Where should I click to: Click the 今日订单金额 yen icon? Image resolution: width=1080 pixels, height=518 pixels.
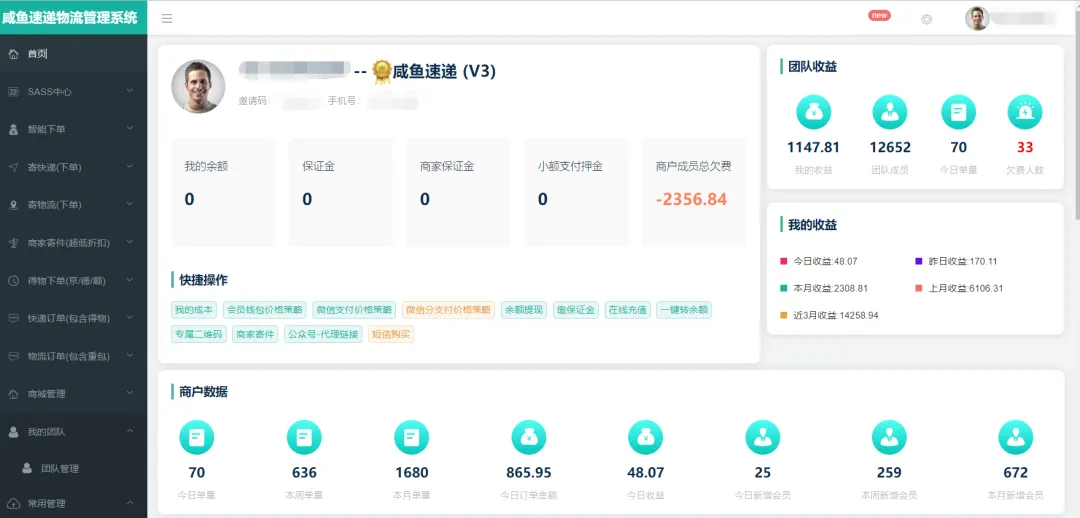coord(529,437)
